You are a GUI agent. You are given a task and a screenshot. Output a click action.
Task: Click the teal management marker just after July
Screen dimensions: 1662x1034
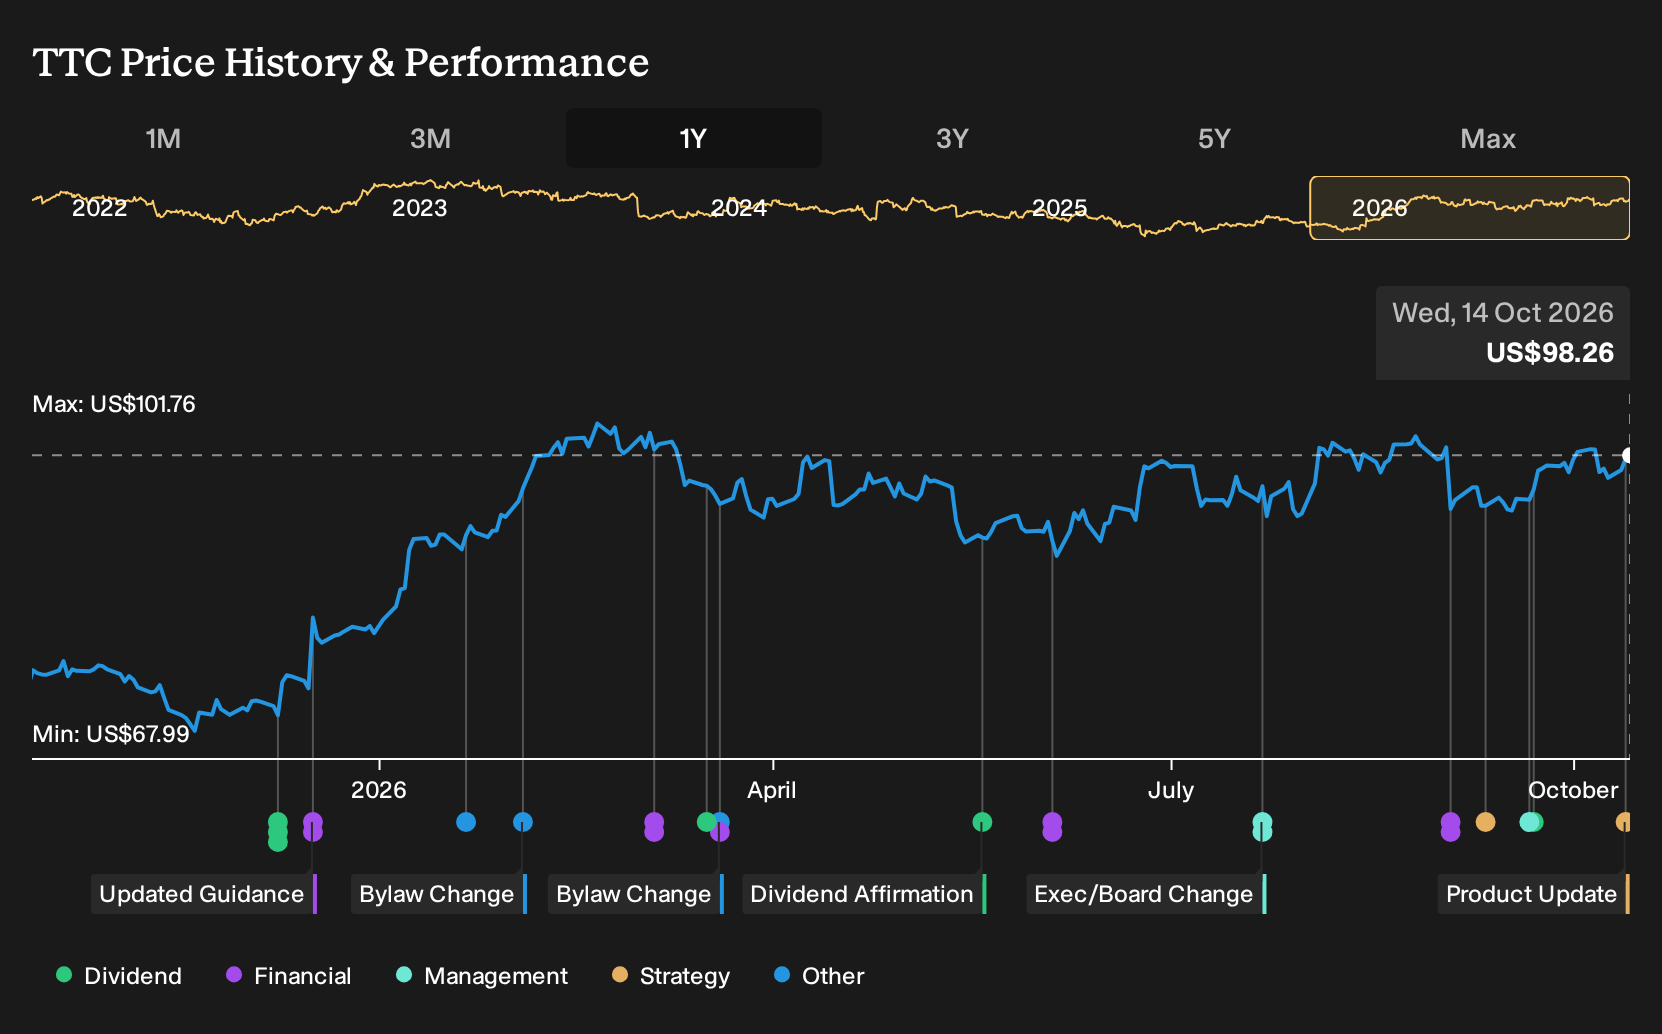pyautogui.click(x=1262, y=827)
